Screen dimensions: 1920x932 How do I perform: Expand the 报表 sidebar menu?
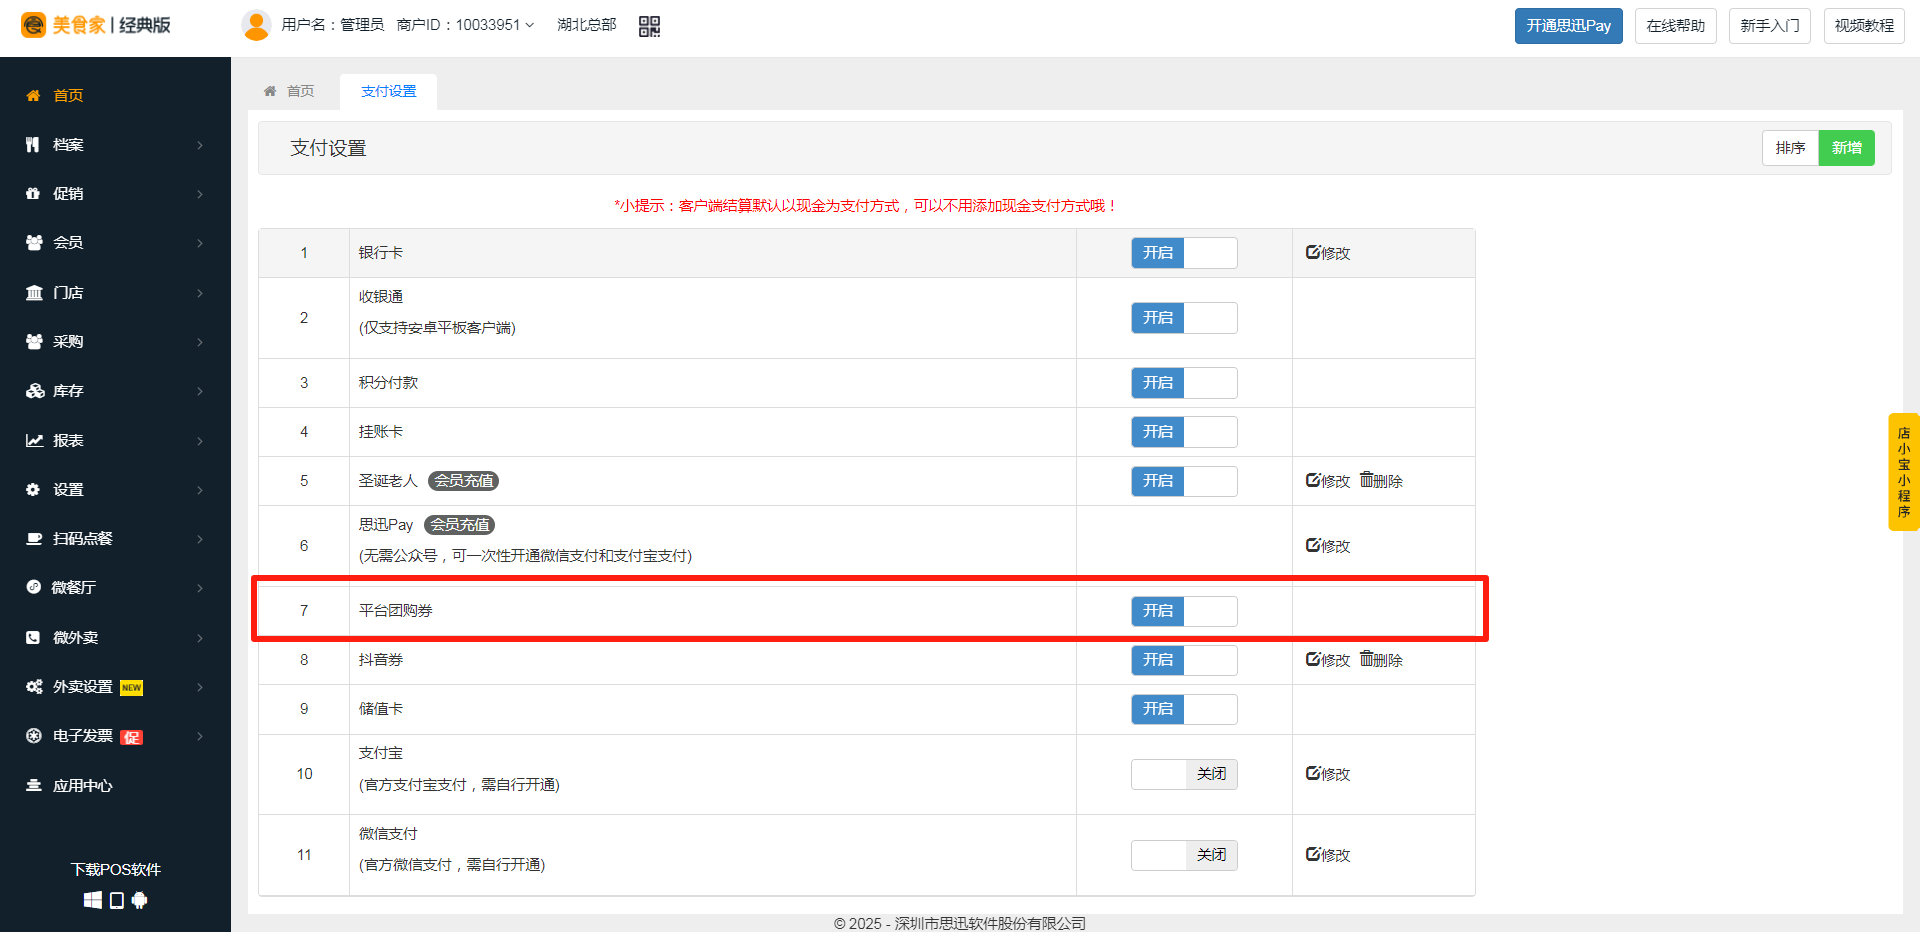click(x=115, y=440)
